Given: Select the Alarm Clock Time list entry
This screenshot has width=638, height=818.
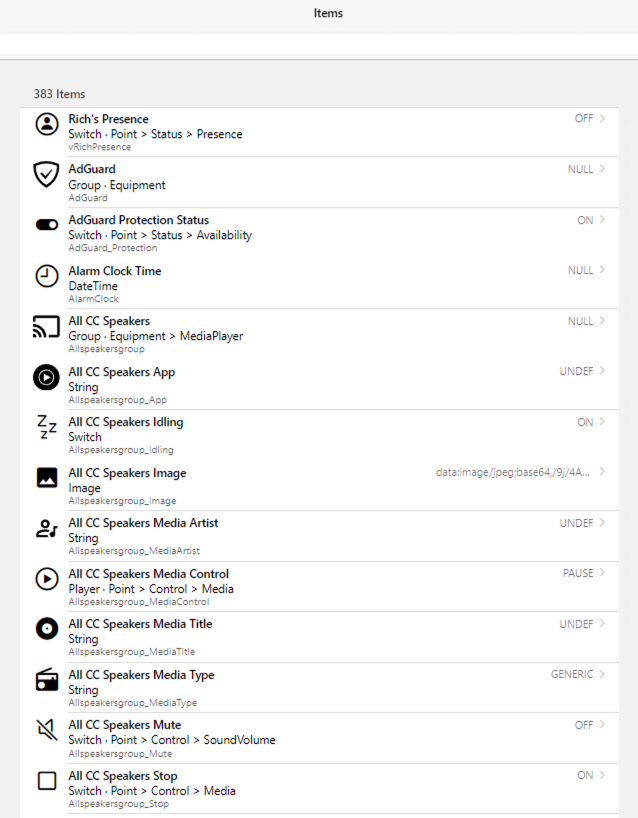Looking at the screenshot, I should (114, 271).
